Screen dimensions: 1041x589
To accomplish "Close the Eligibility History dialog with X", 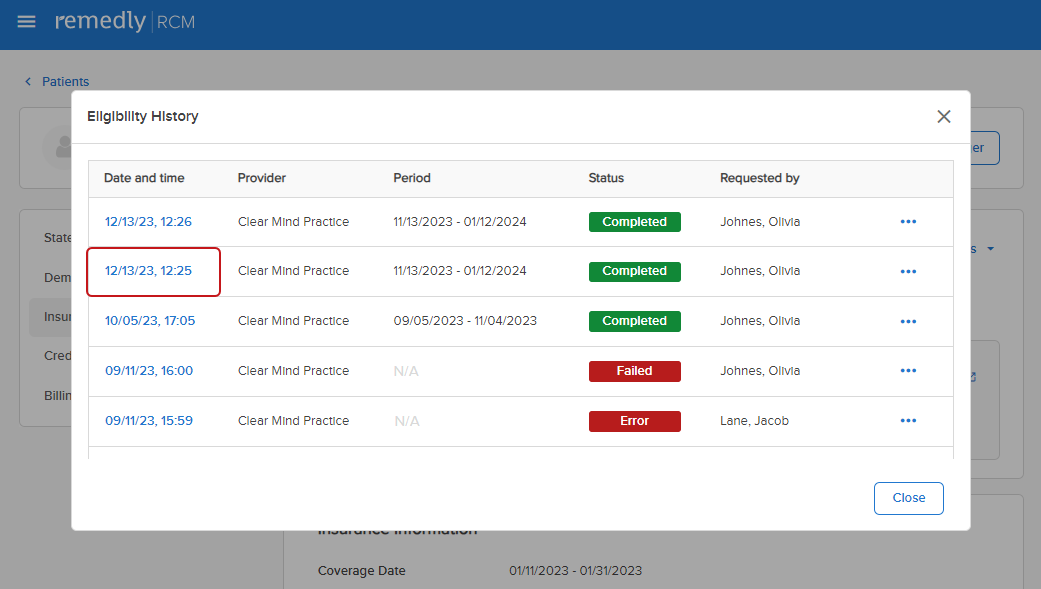I will coord(943,117).
